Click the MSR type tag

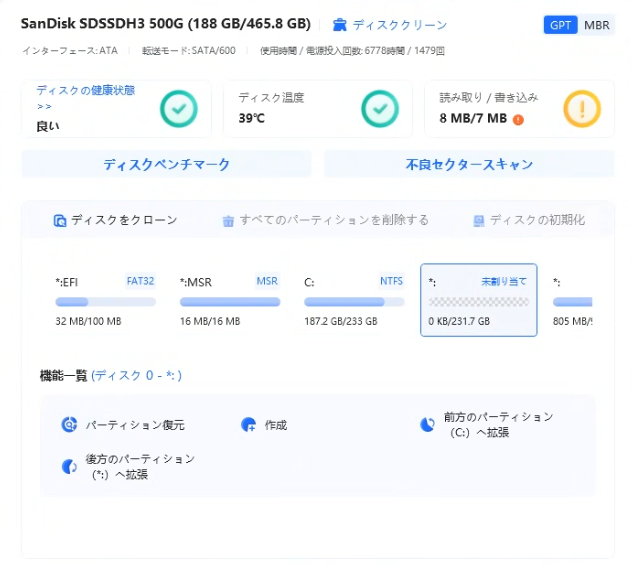(x=267, y=281)
